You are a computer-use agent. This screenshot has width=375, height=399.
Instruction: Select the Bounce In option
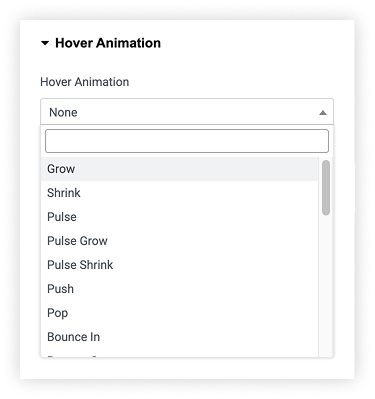point(179,337)
